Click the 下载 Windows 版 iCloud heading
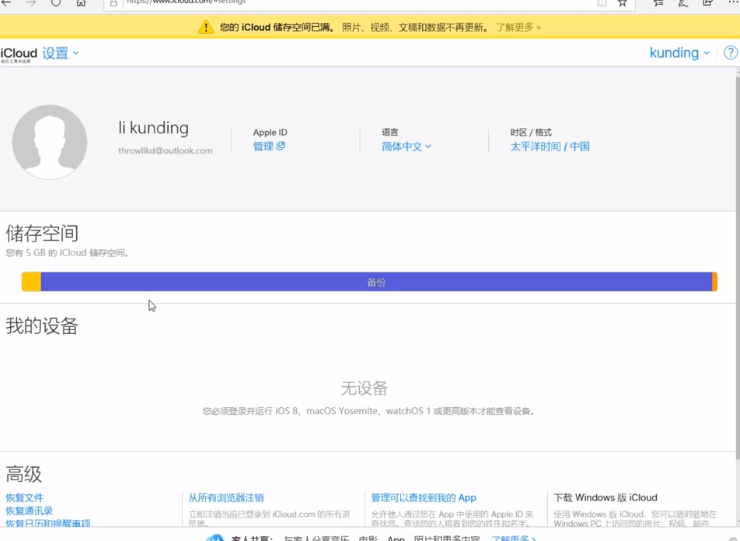 coord(605,498)
